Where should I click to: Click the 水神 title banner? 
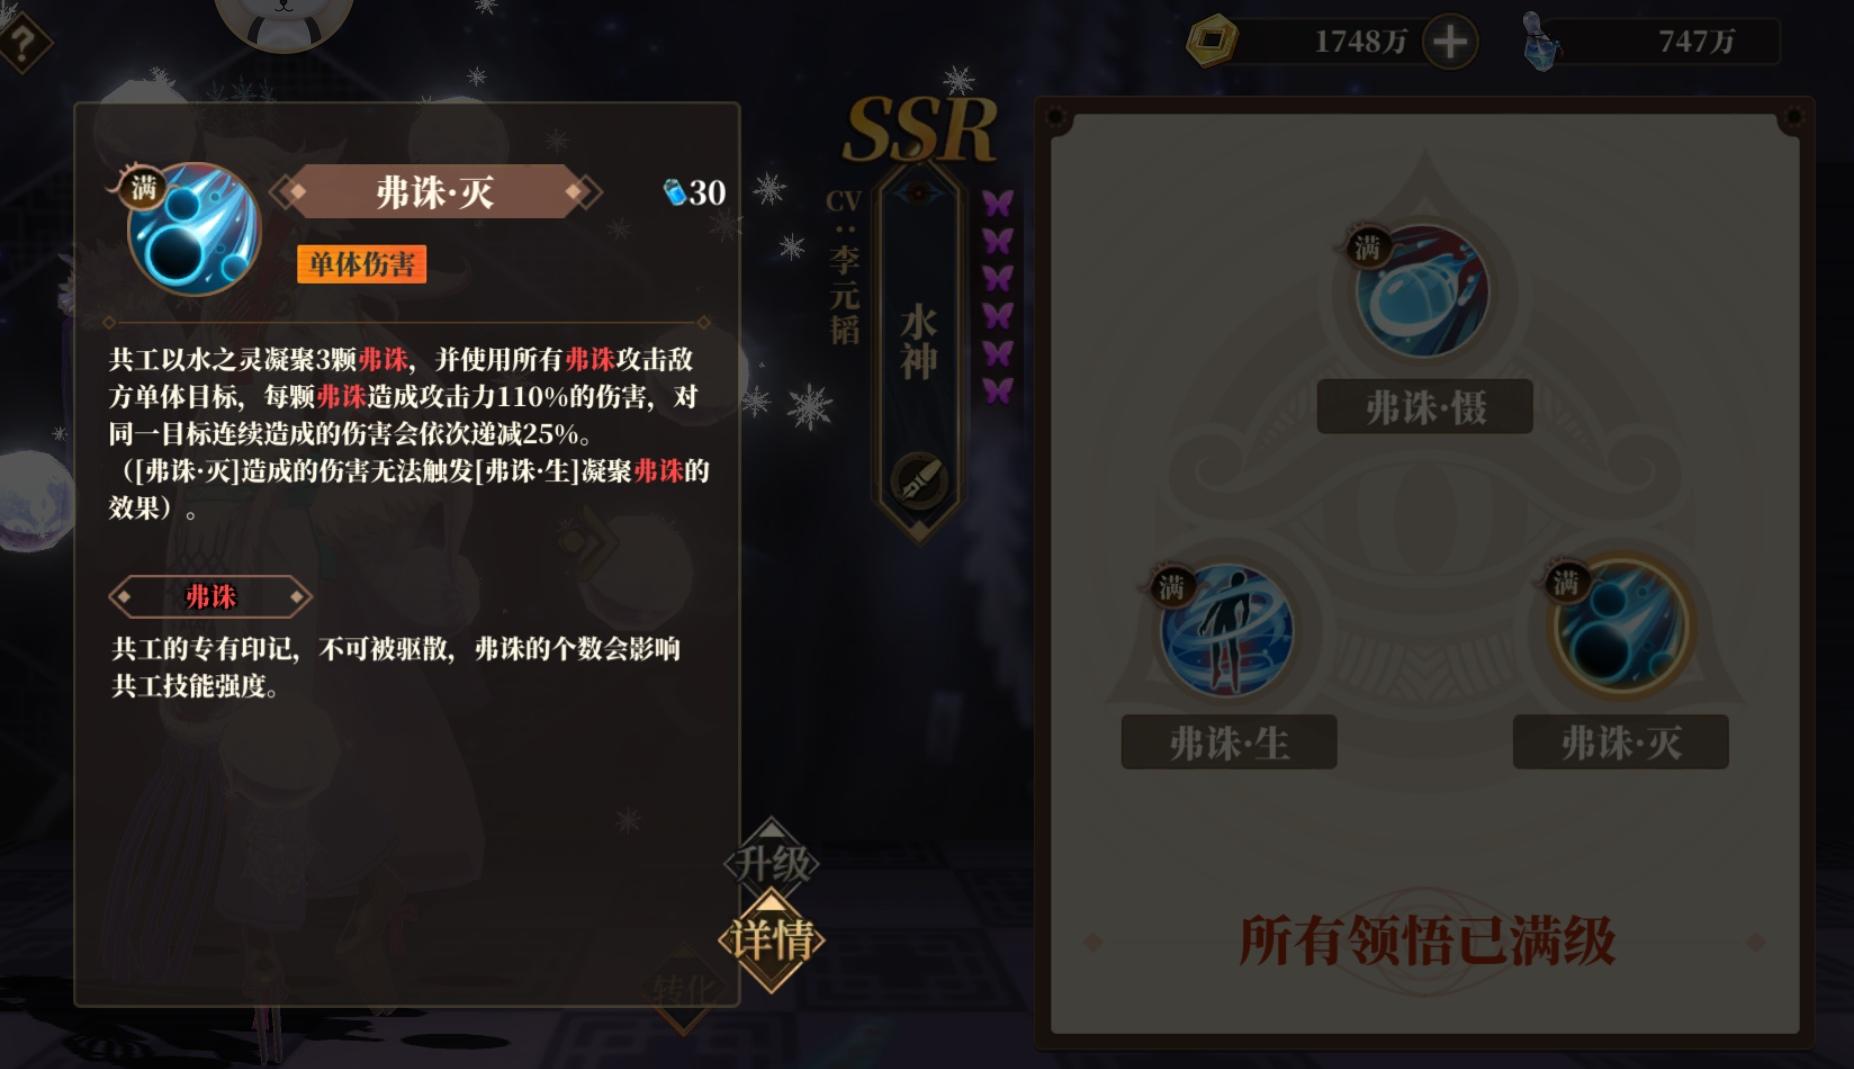click(x=918, y=345)
